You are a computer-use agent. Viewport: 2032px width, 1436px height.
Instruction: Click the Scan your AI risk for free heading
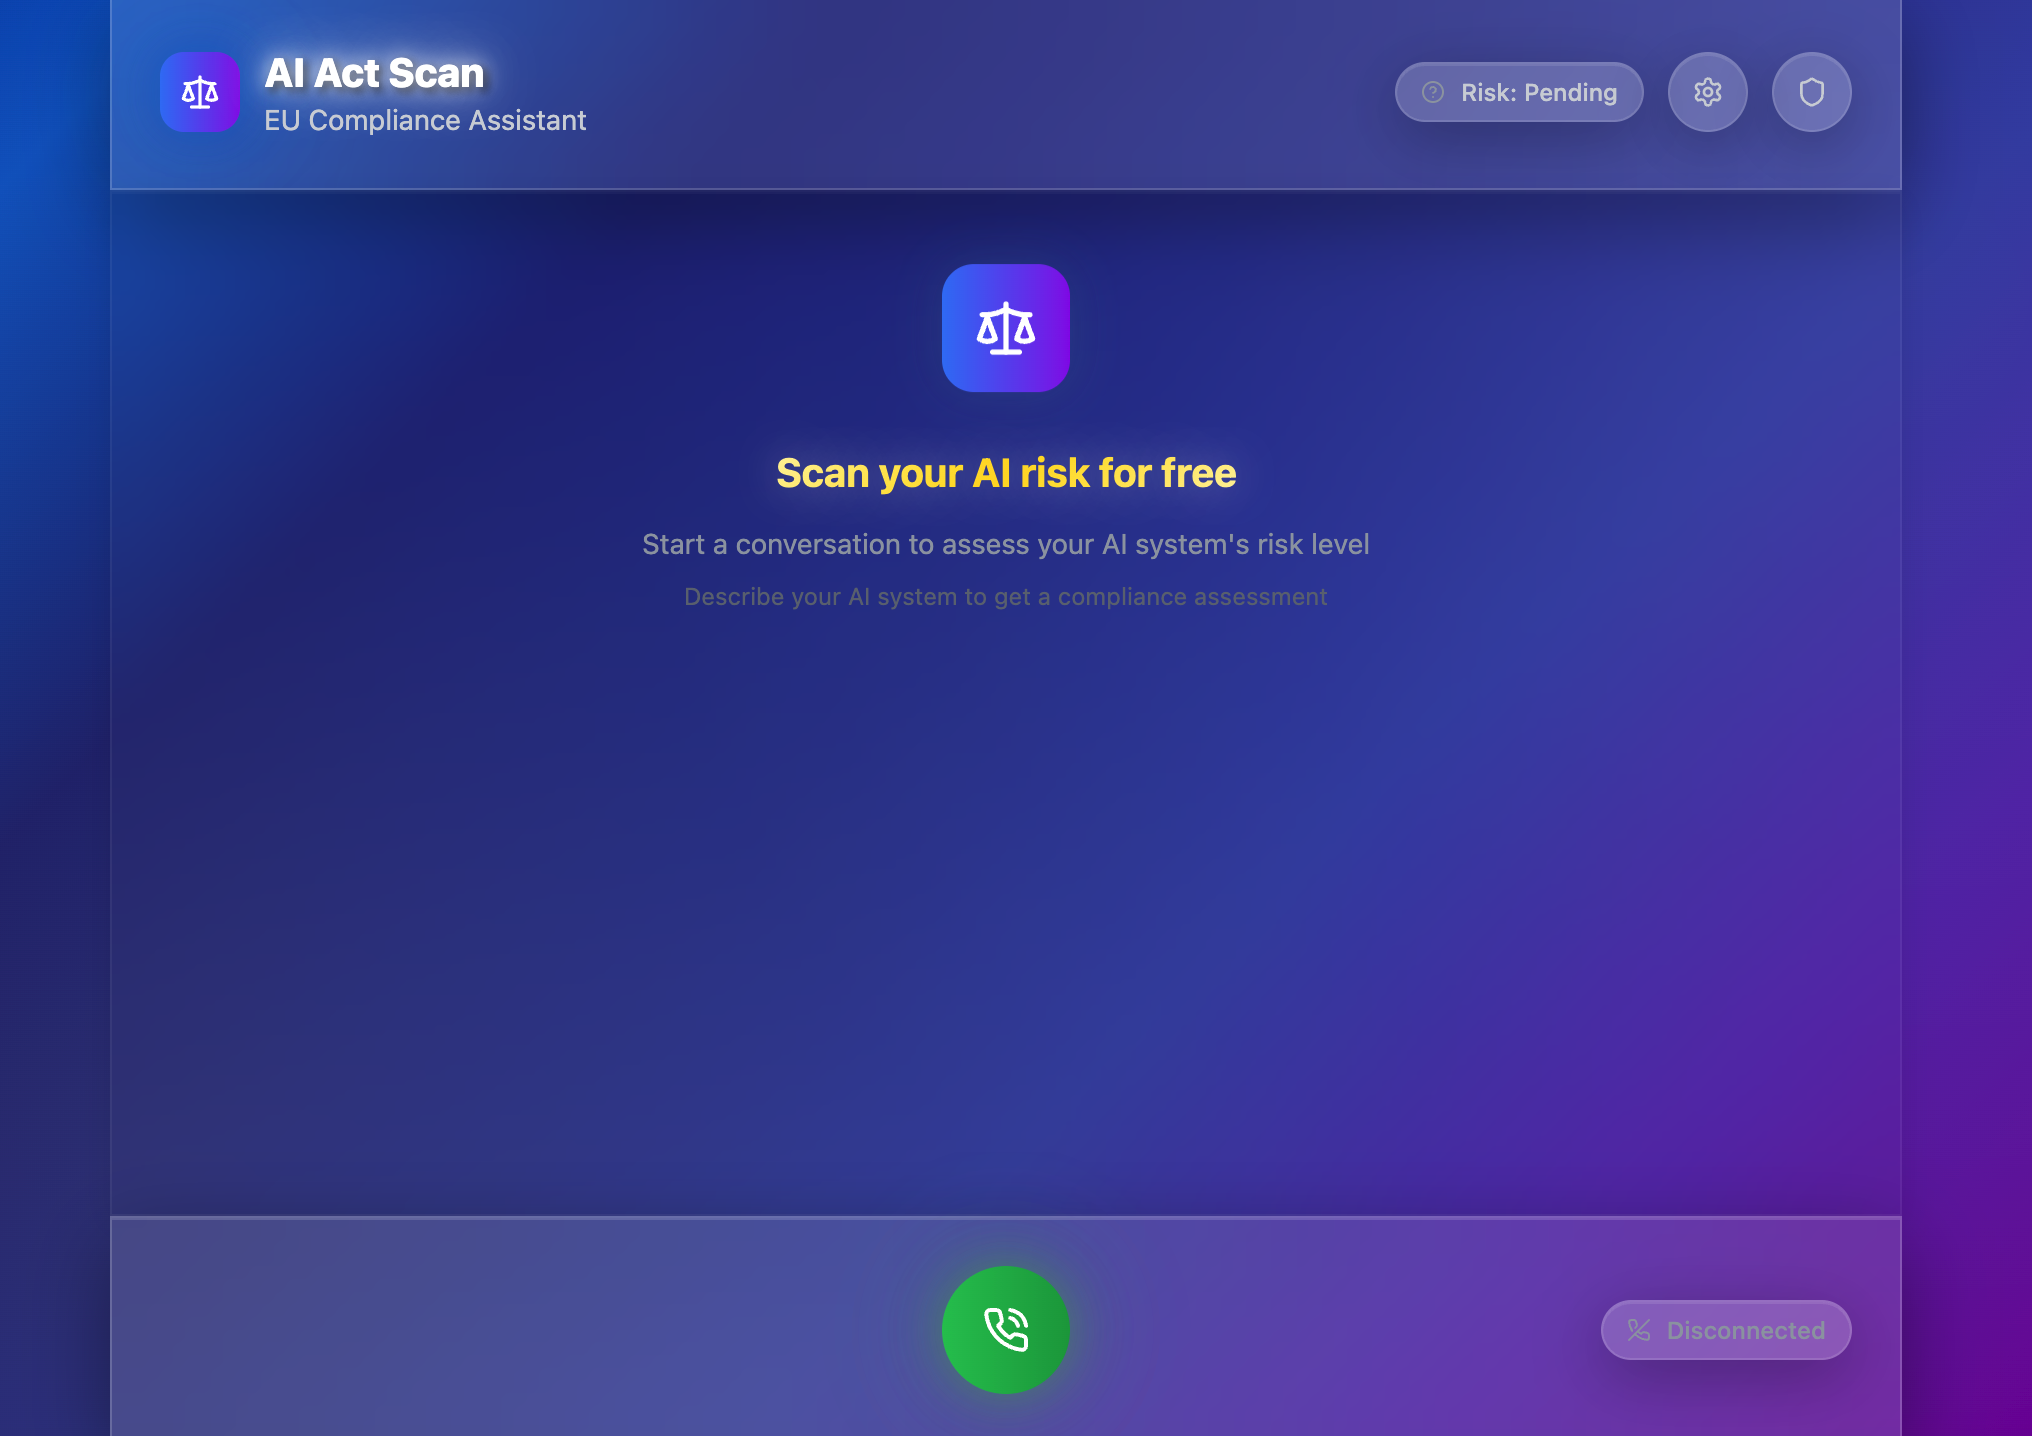click(x=1006, y=473)
